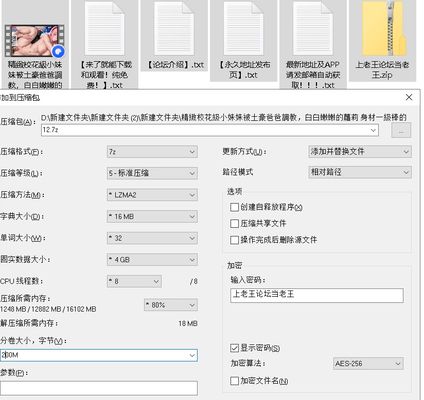Viewport: 424px width, 400px height.
Task: Open the 压缩格式 7z dropdown
Action: [x=152, y=152]
